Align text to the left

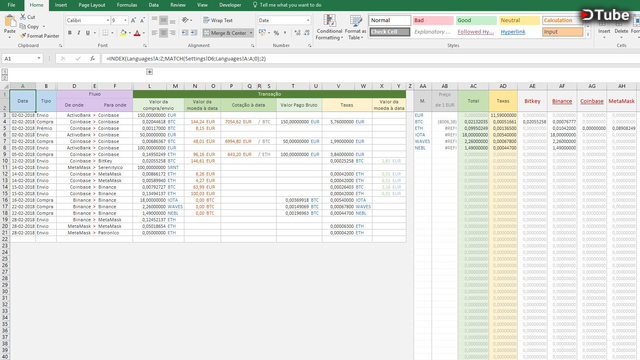click(154, 33)
